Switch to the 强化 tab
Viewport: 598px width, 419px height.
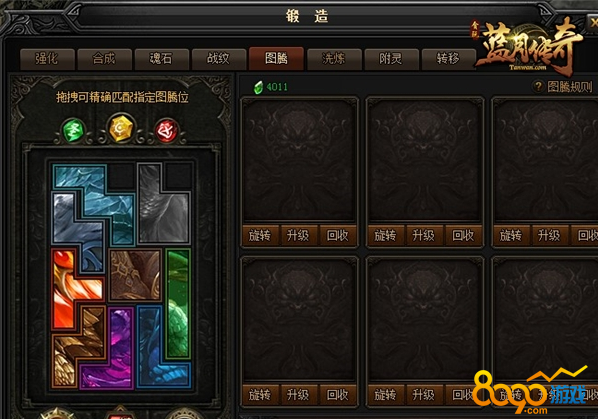(x=47, y=59)
